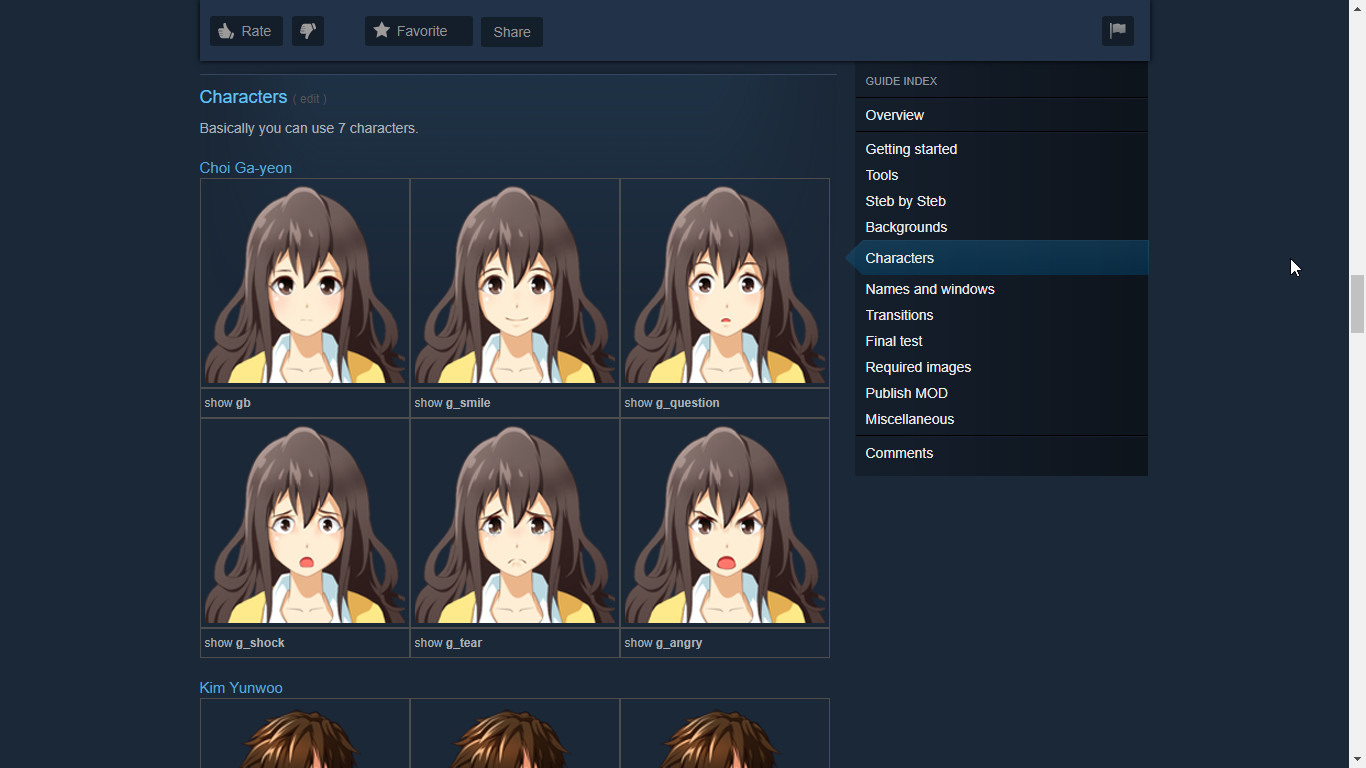Open the g_question character image

point(725,283)
